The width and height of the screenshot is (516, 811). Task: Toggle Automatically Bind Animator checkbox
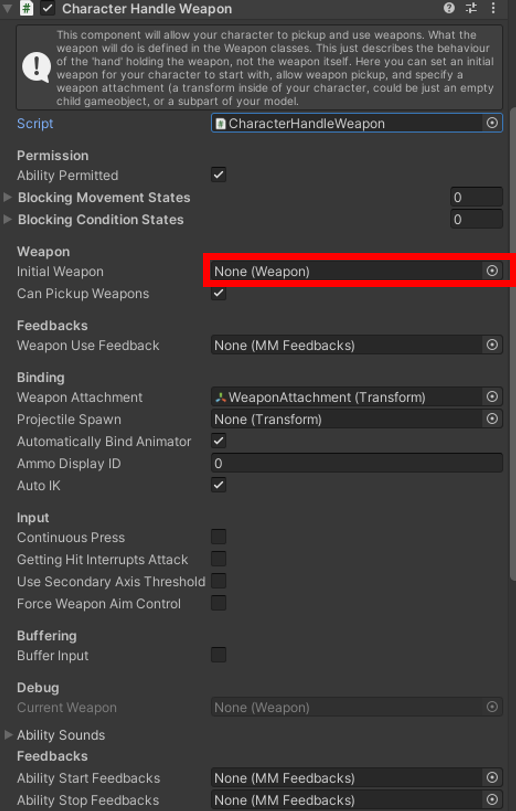click(x=219, y=441)
